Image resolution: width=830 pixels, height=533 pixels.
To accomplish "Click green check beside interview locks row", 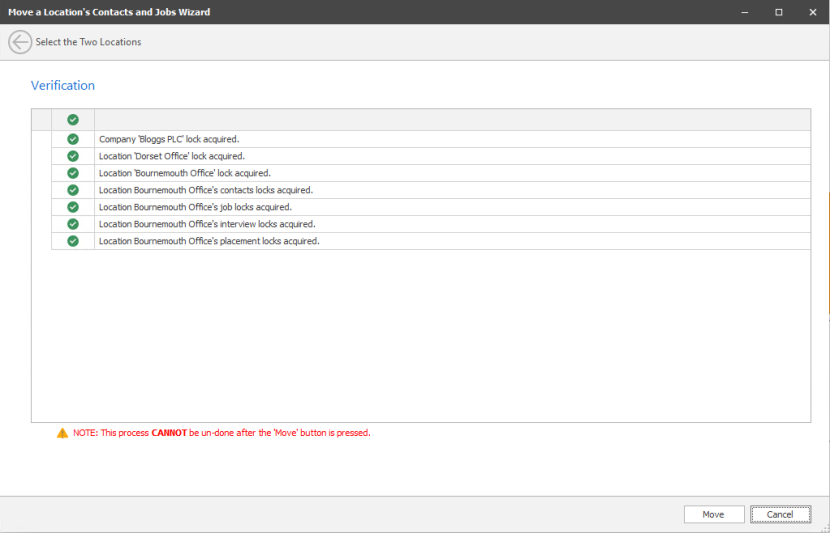I will pyautogui.click(x=73, y=224).
